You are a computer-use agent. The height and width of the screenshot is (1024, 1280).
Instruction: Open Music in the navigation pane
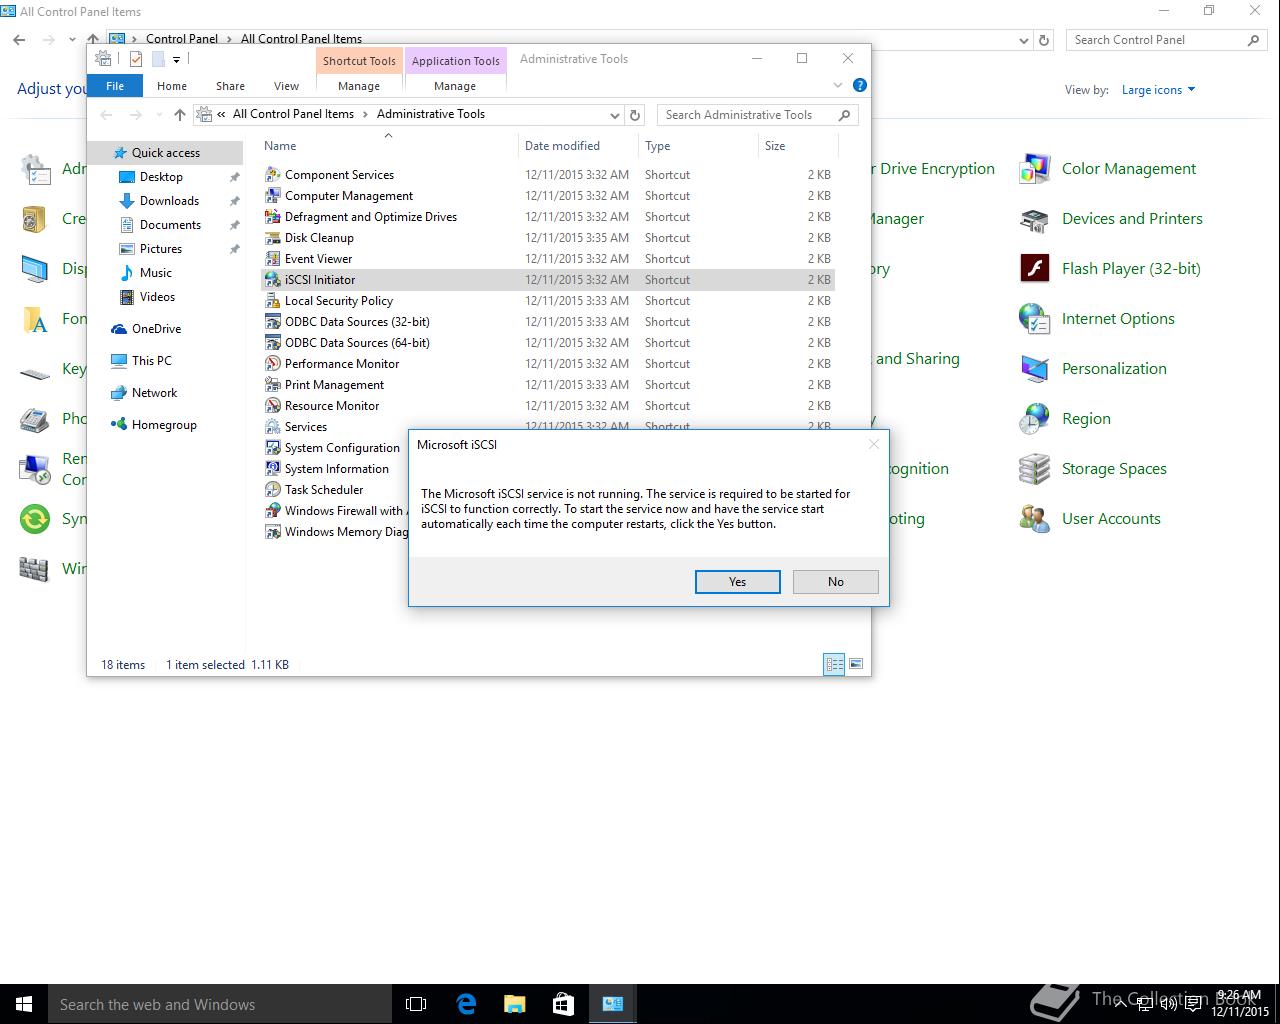[156, 273]
